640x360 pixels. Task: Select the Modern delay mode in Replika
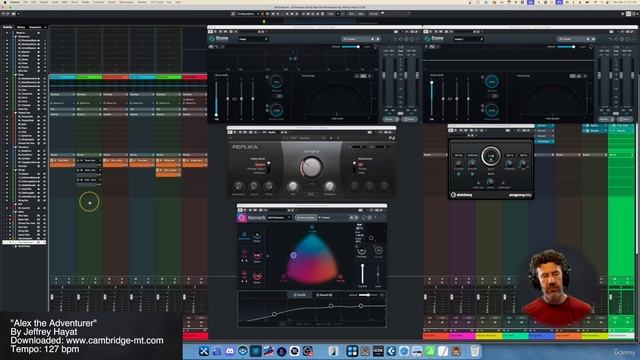[x=260, y=164]
